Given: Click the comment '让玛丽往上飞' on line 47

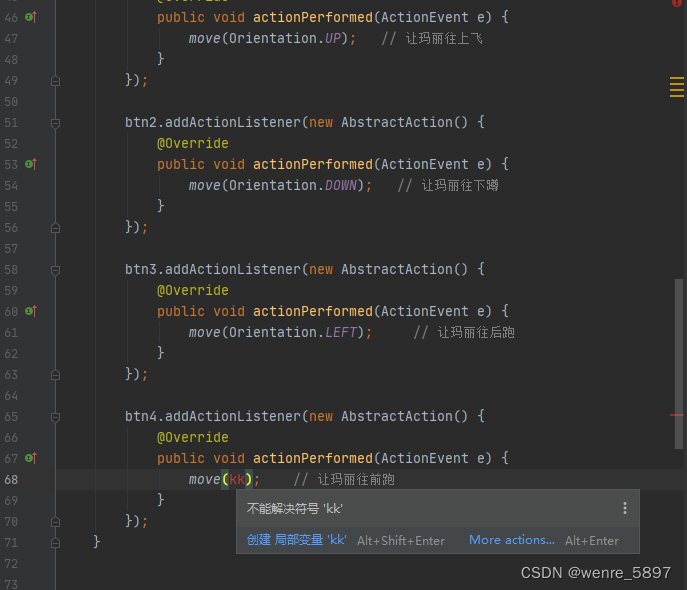Looking at the screenshot, I should [444, 39].
